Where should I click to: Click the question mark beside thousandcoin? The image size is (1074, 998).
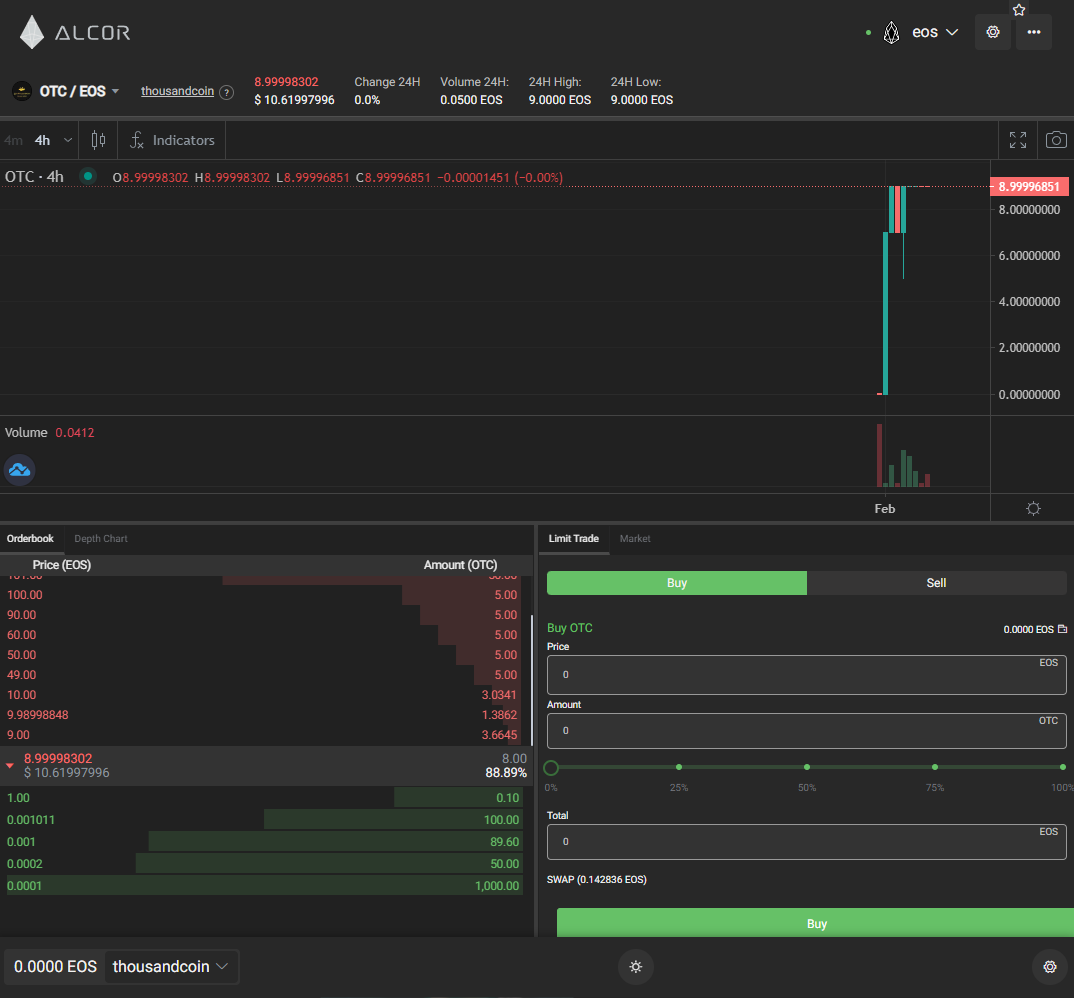[x=226, y=92]
